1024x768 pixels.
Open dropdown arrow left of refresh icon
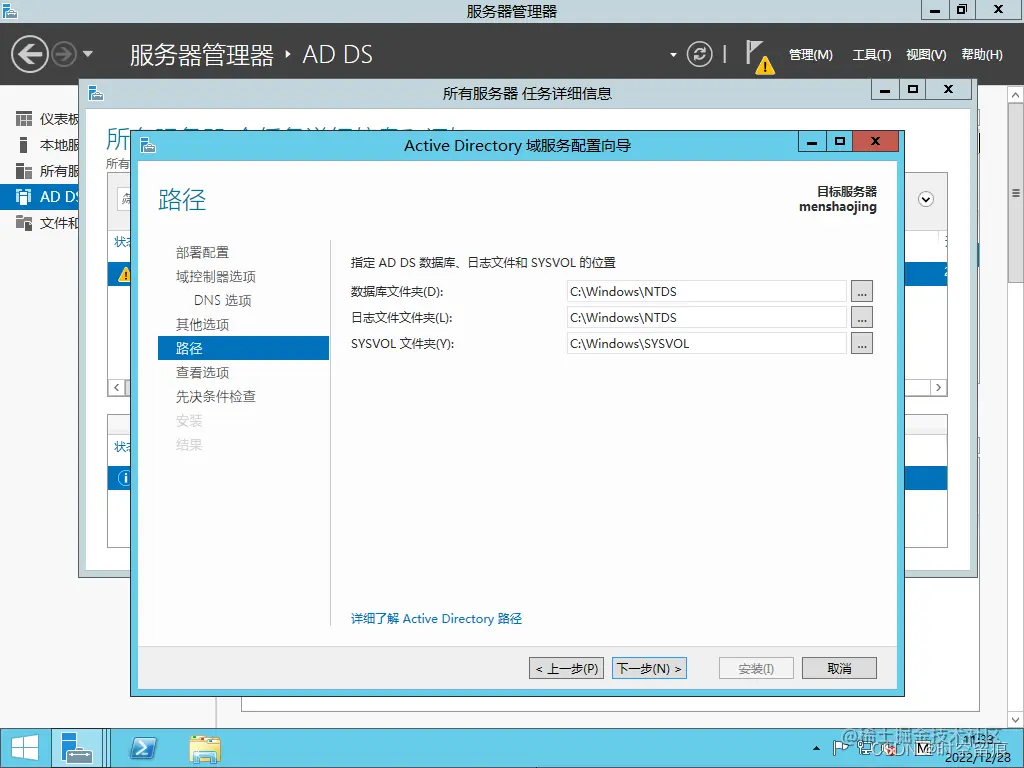(673, 55)
